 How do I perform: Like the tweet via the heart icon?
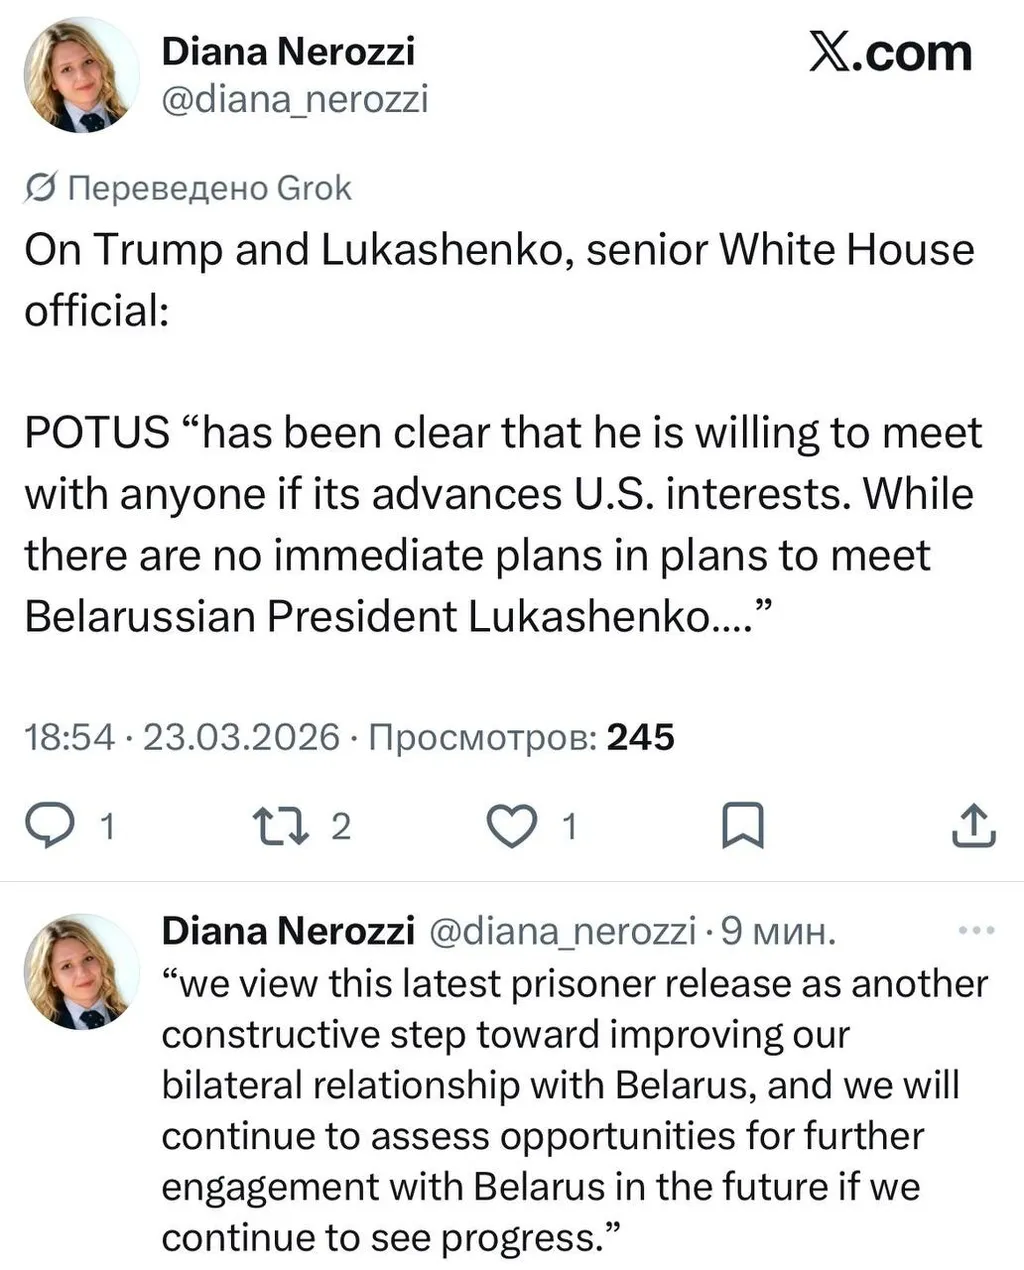511,826
